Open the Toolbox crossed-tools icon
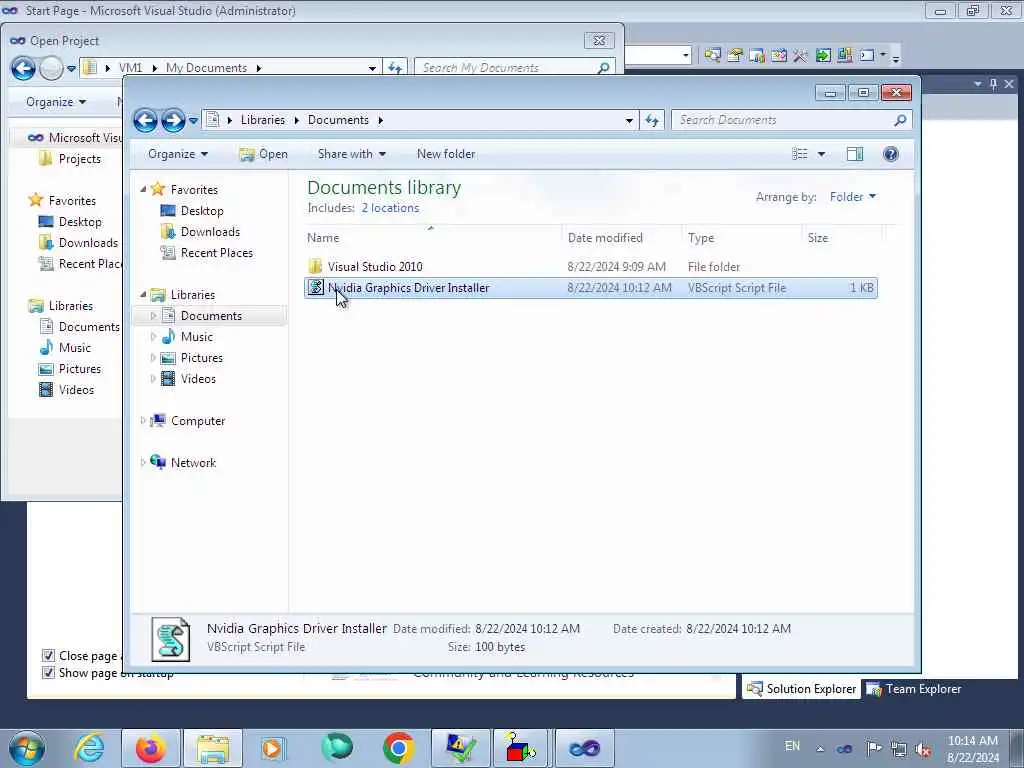The height and width of the screenshot is (768, 1024). pyautogui.click(x=801, y=56)
